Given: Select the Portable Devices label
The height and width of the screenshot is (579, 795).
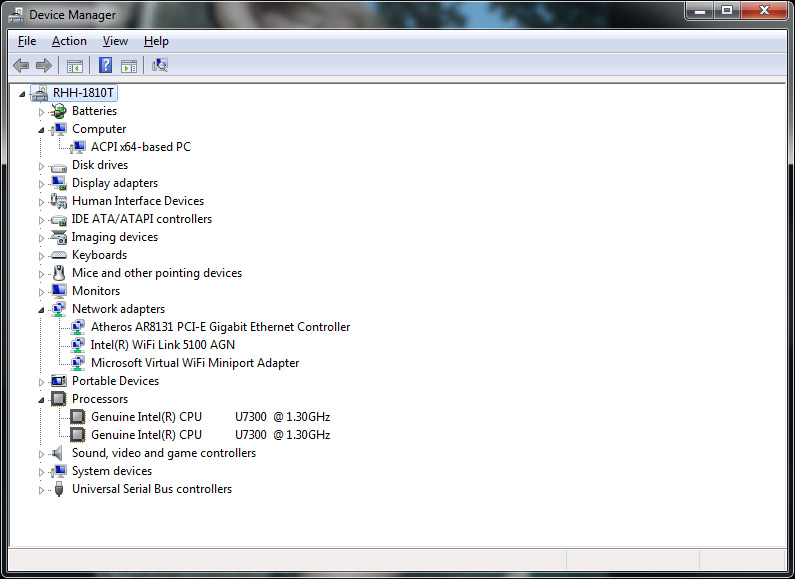Looking at the screenshot, I should click(x=116, y=381).
